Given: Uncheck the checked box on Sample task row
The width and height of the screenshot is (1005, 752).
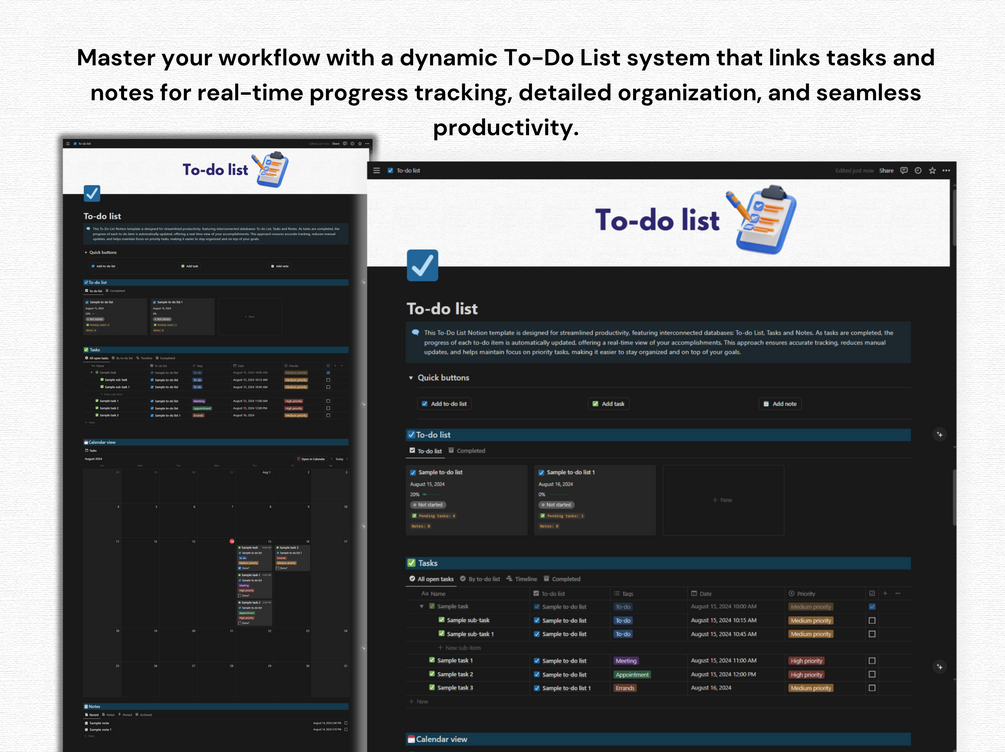Looking at the screenshot, I should (872, 606).
